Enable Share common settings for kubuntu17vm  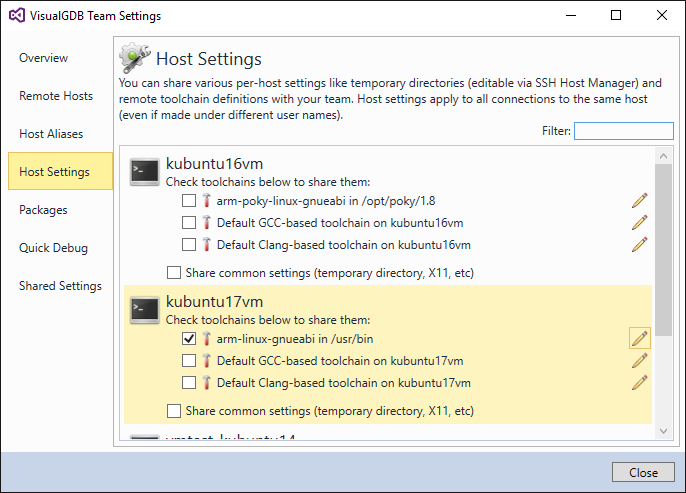[174, 411]
